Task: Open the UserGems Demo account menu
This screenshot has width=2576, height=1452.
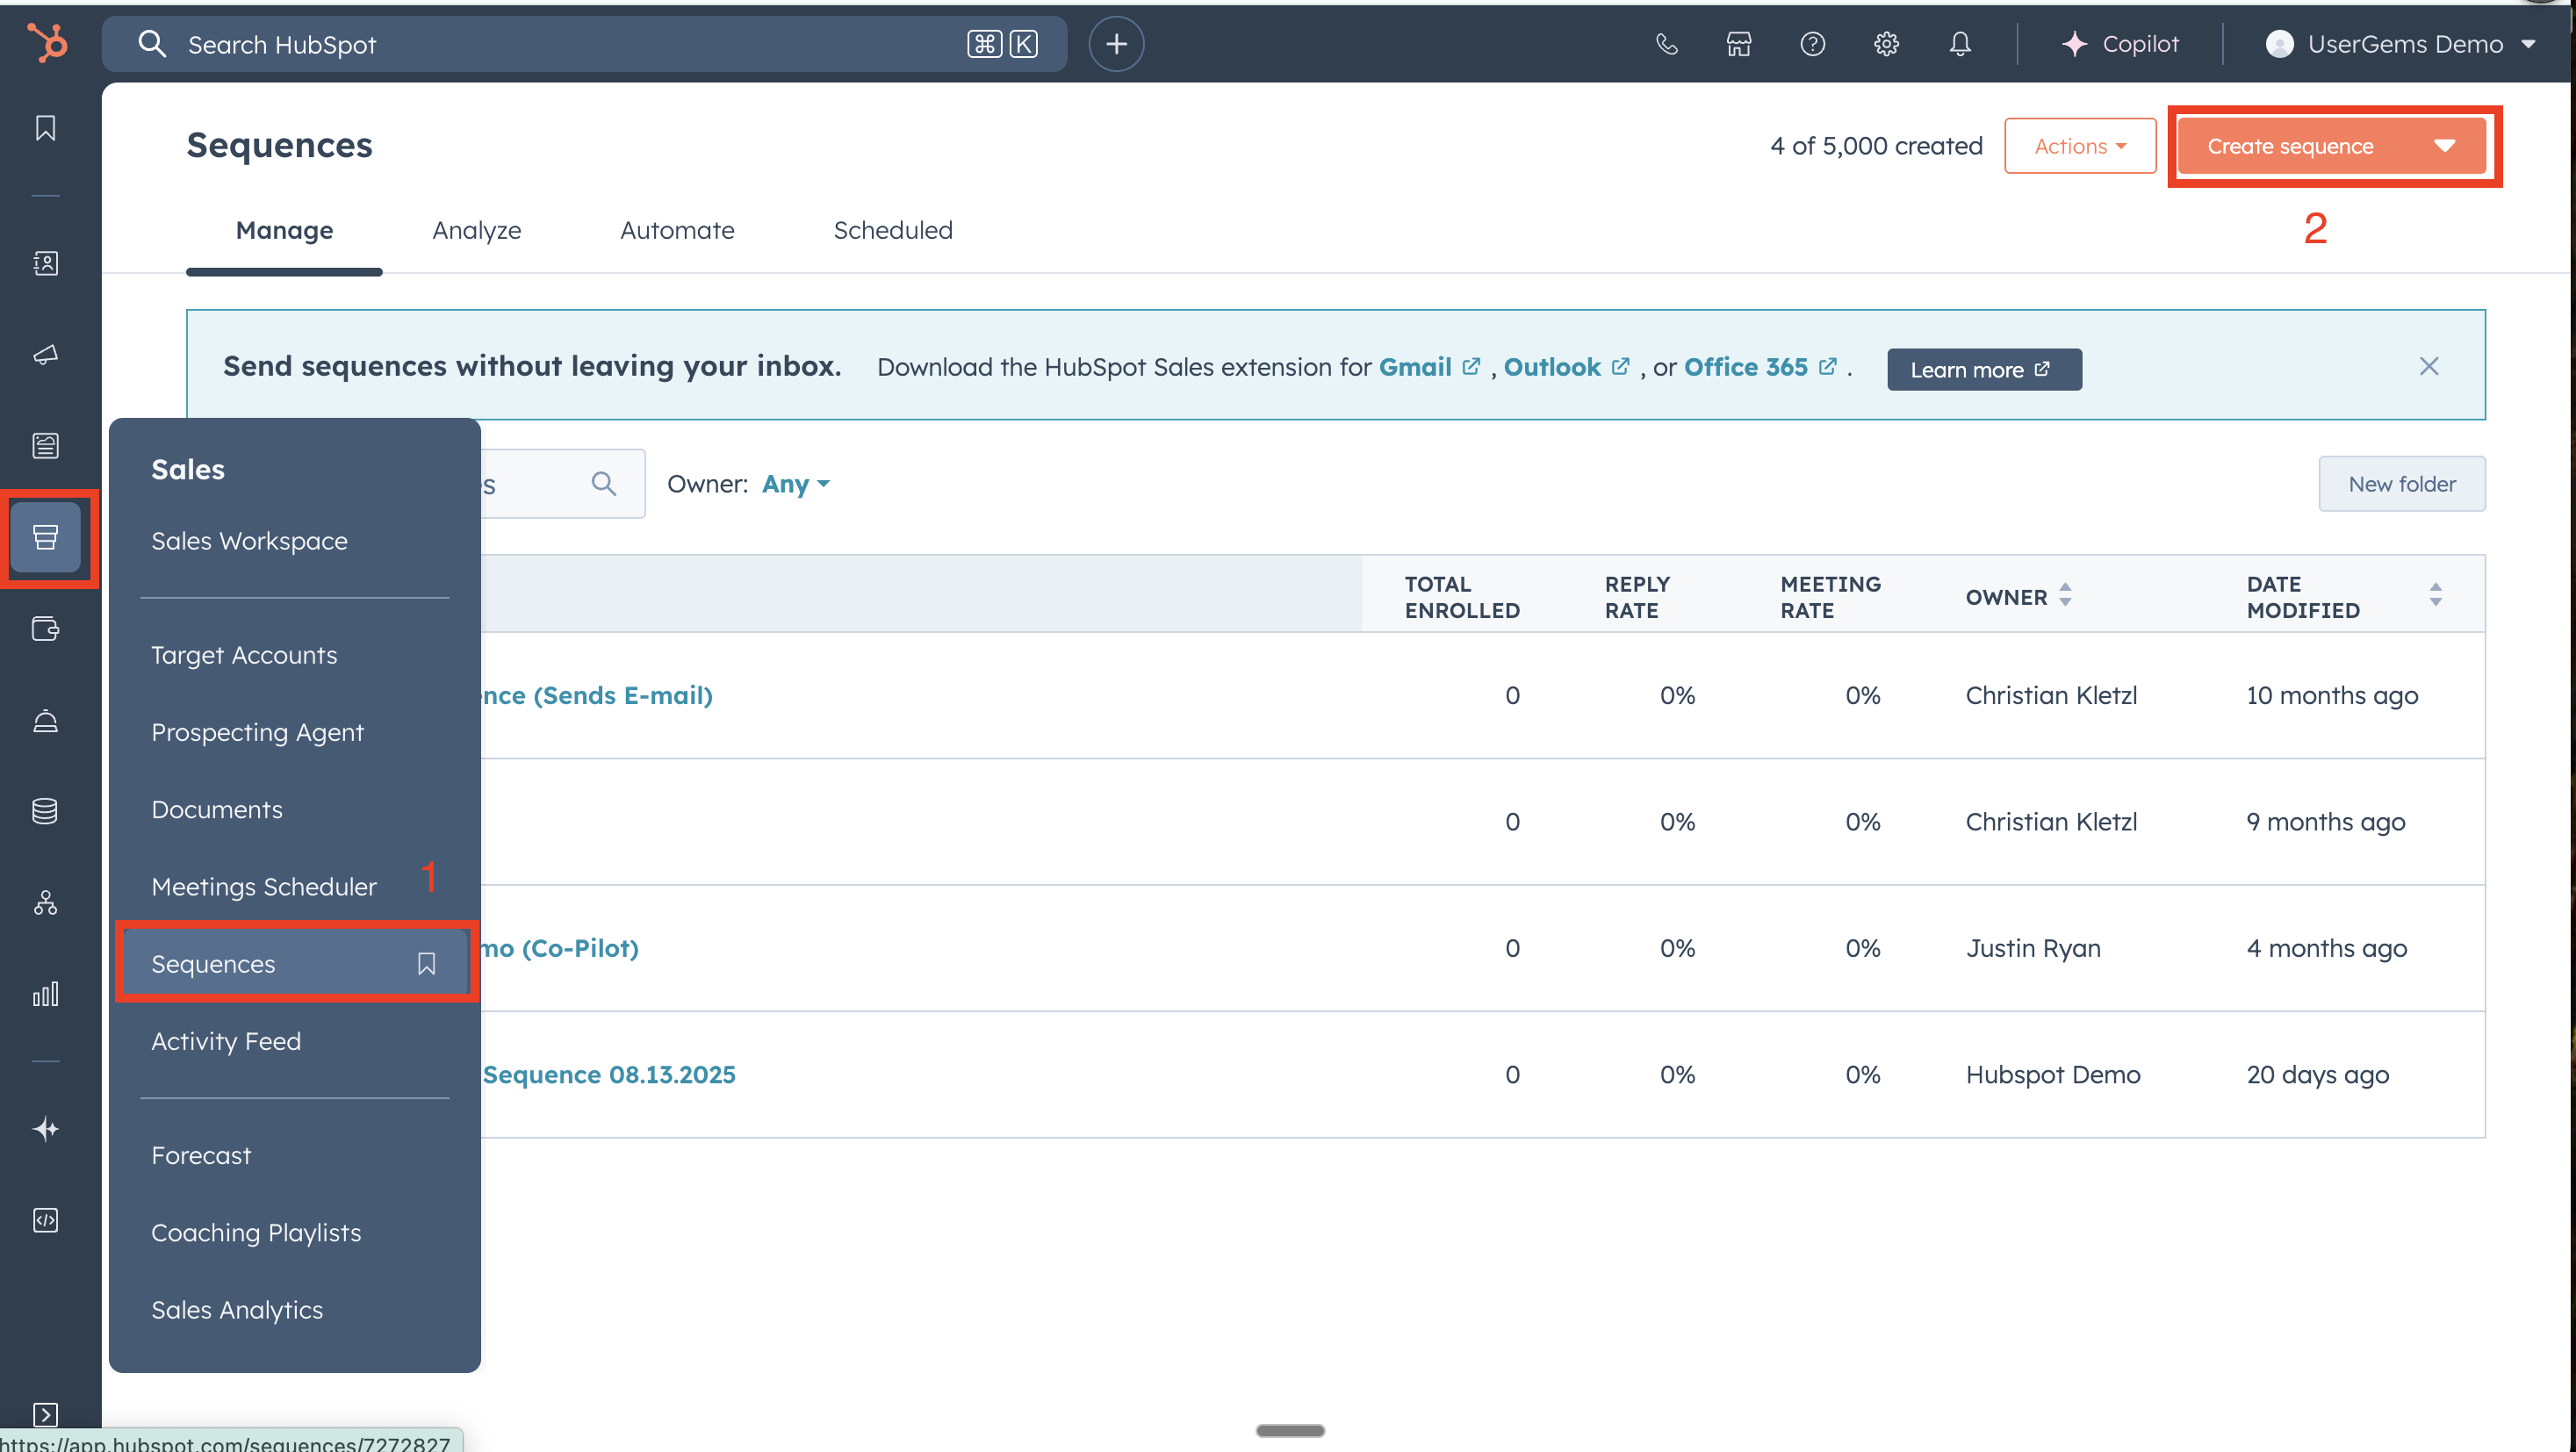Action: pyautogui.click(x=2401, y=44)
